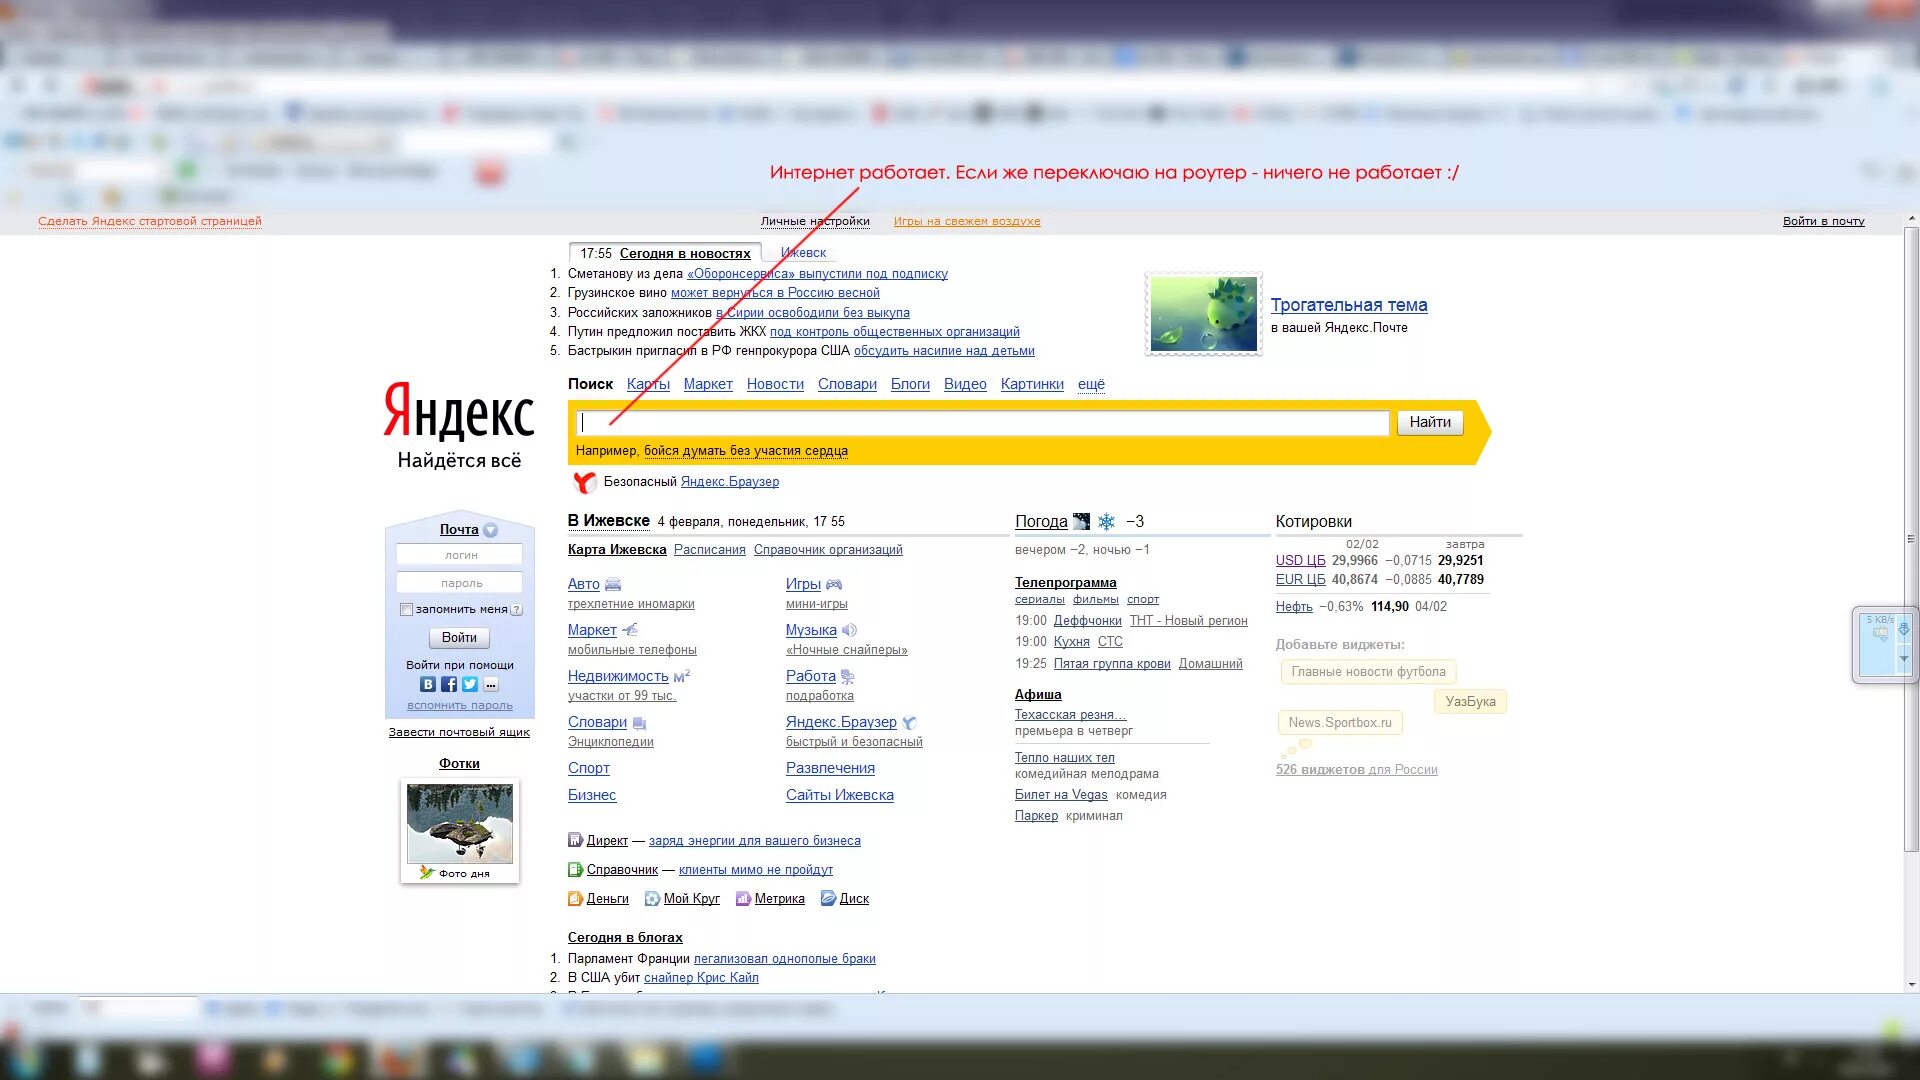
Task: Open the вспомнить пароль link
Action: pyautogui.click(x=459, y=706)
